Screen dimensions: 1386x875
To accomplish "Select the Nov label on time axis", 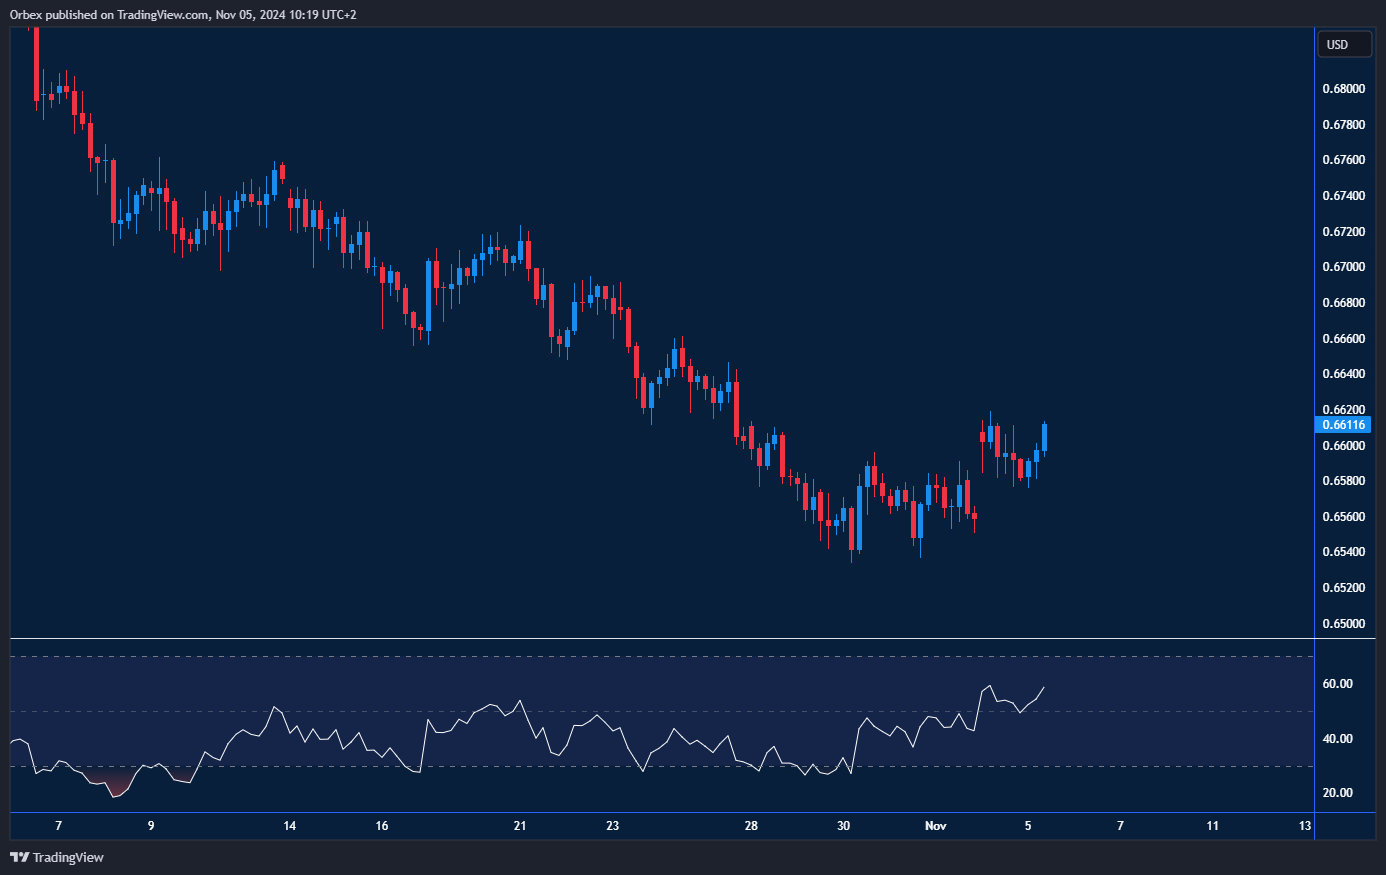I will (x=935, y=826).
